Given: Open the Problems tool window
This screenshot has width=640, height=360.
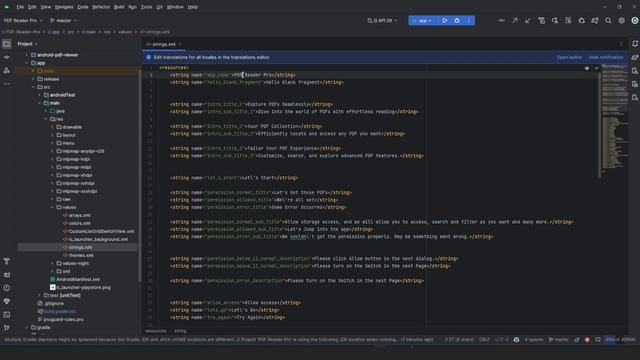Looking at the screenshot, I should tap(7, 288).
